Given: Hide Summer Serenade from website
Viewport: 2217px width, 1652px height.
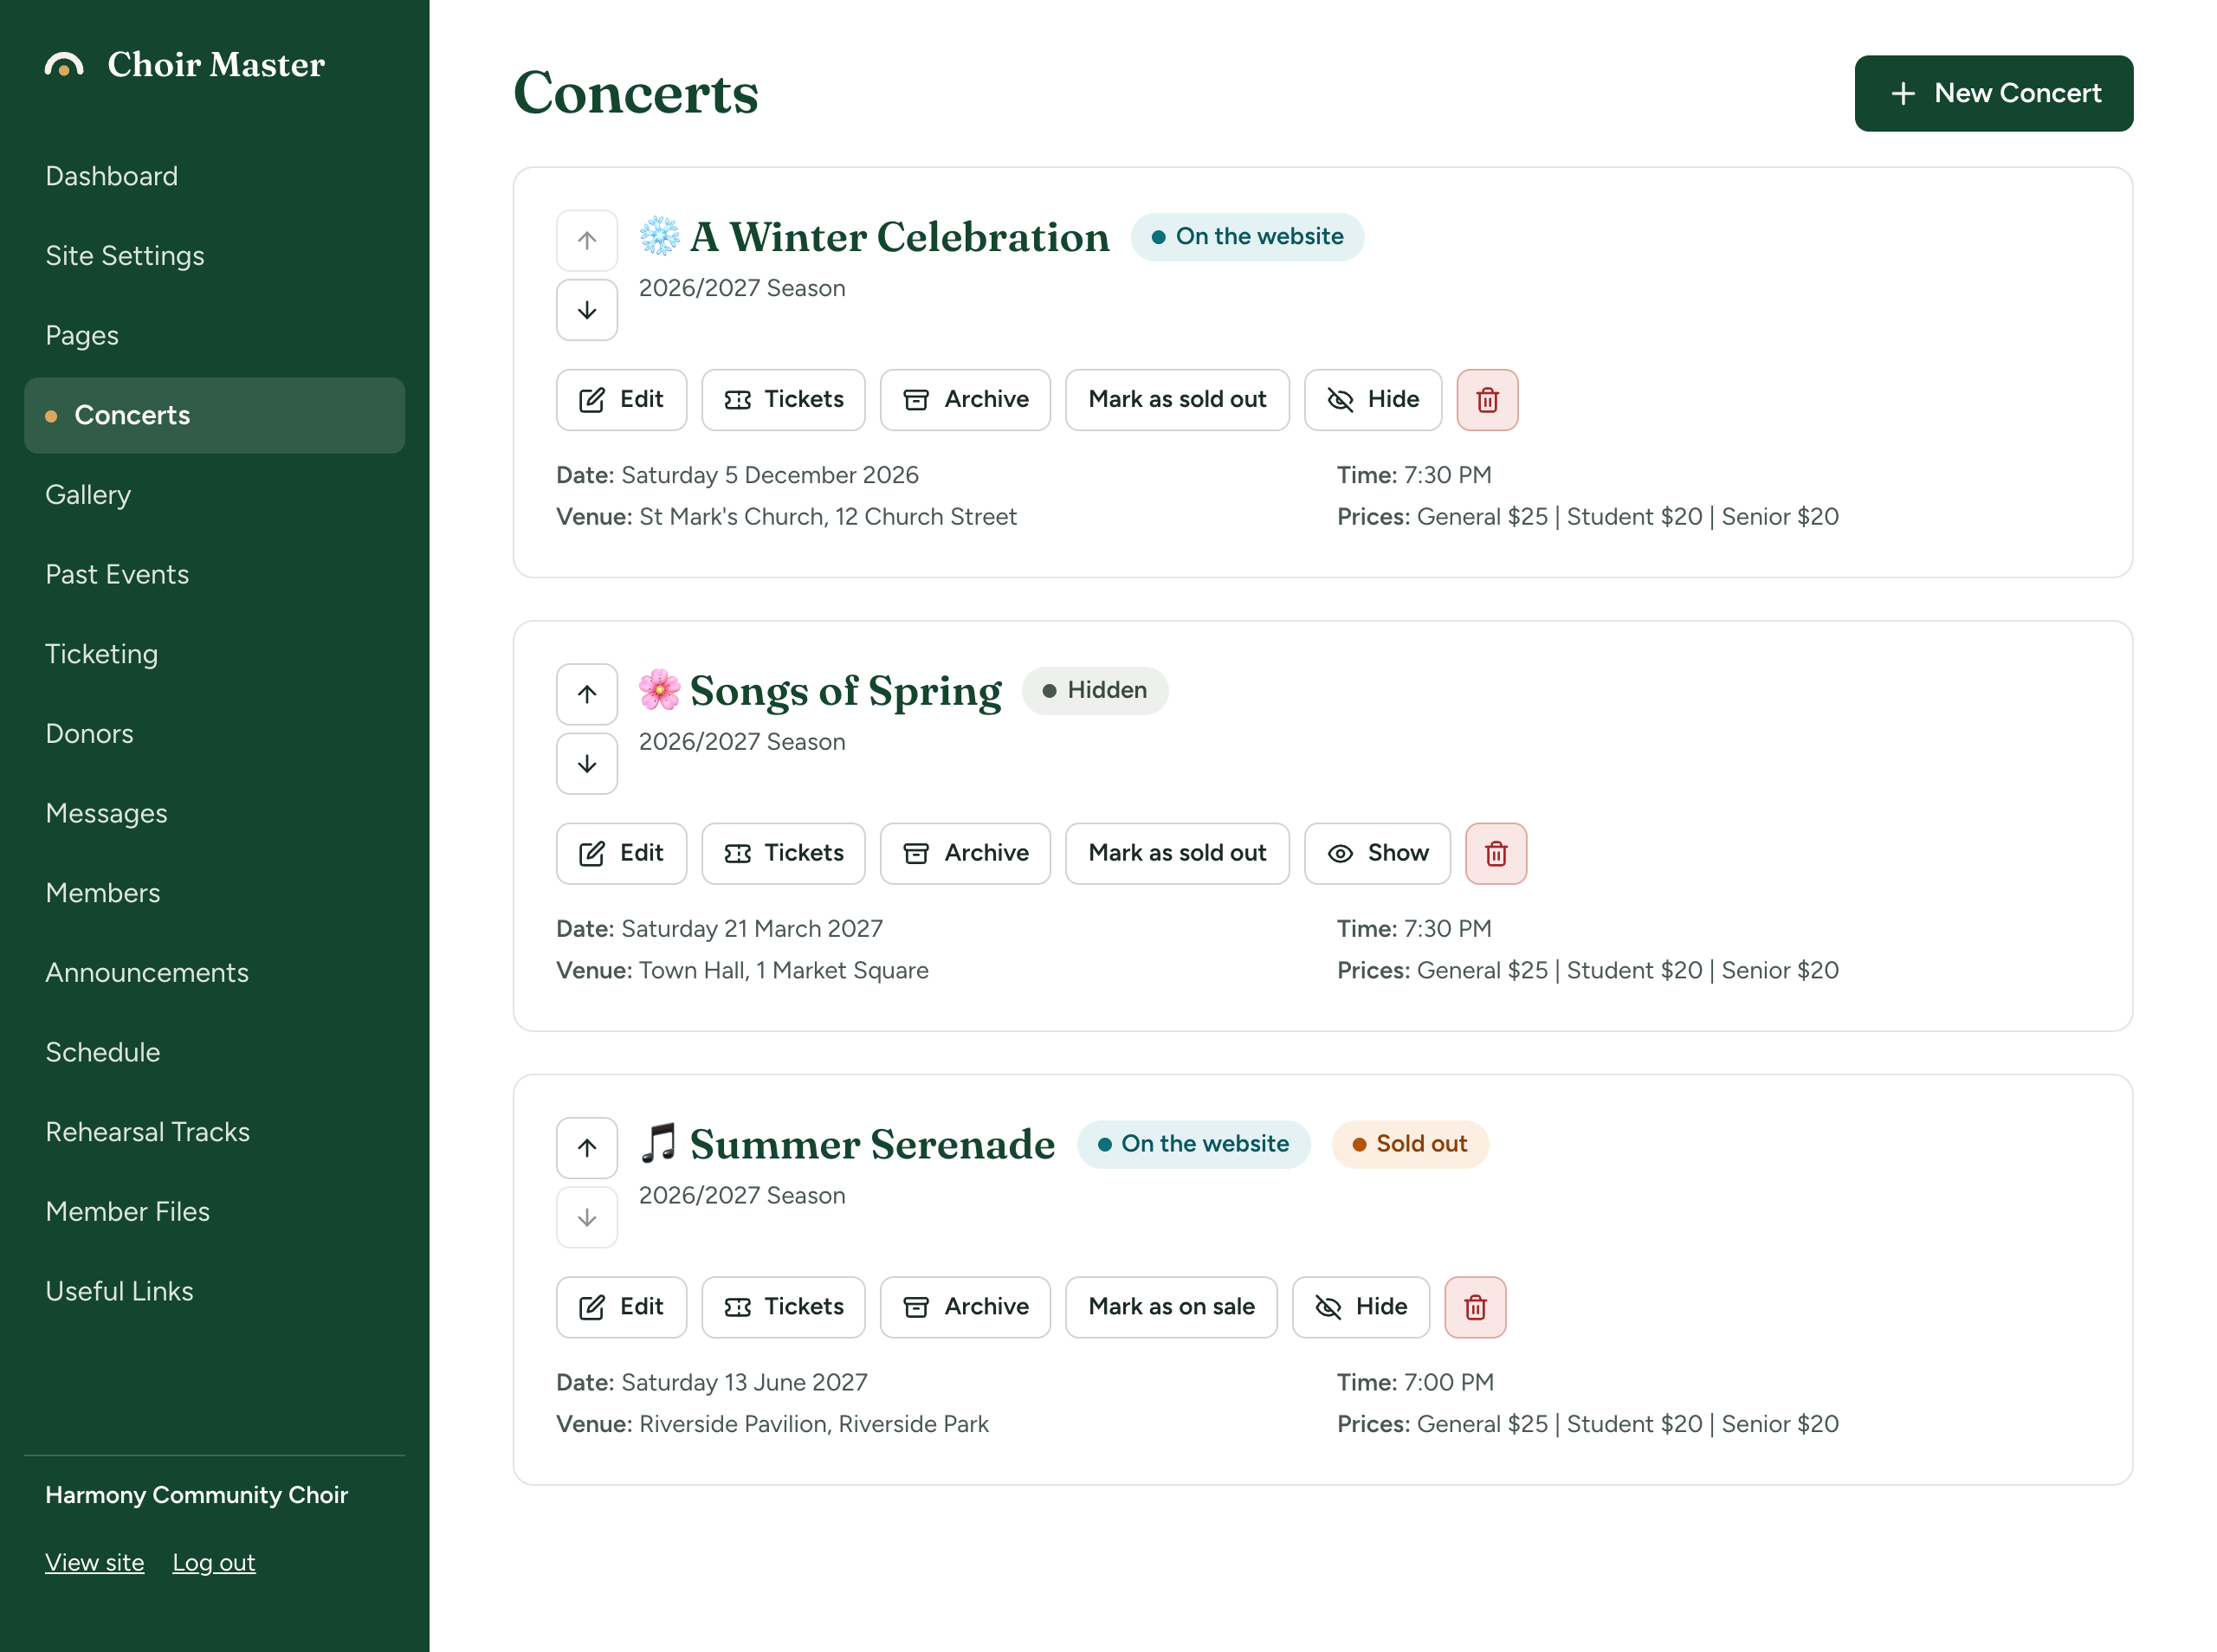Looking at the screenshot, I should 1361,1307.
